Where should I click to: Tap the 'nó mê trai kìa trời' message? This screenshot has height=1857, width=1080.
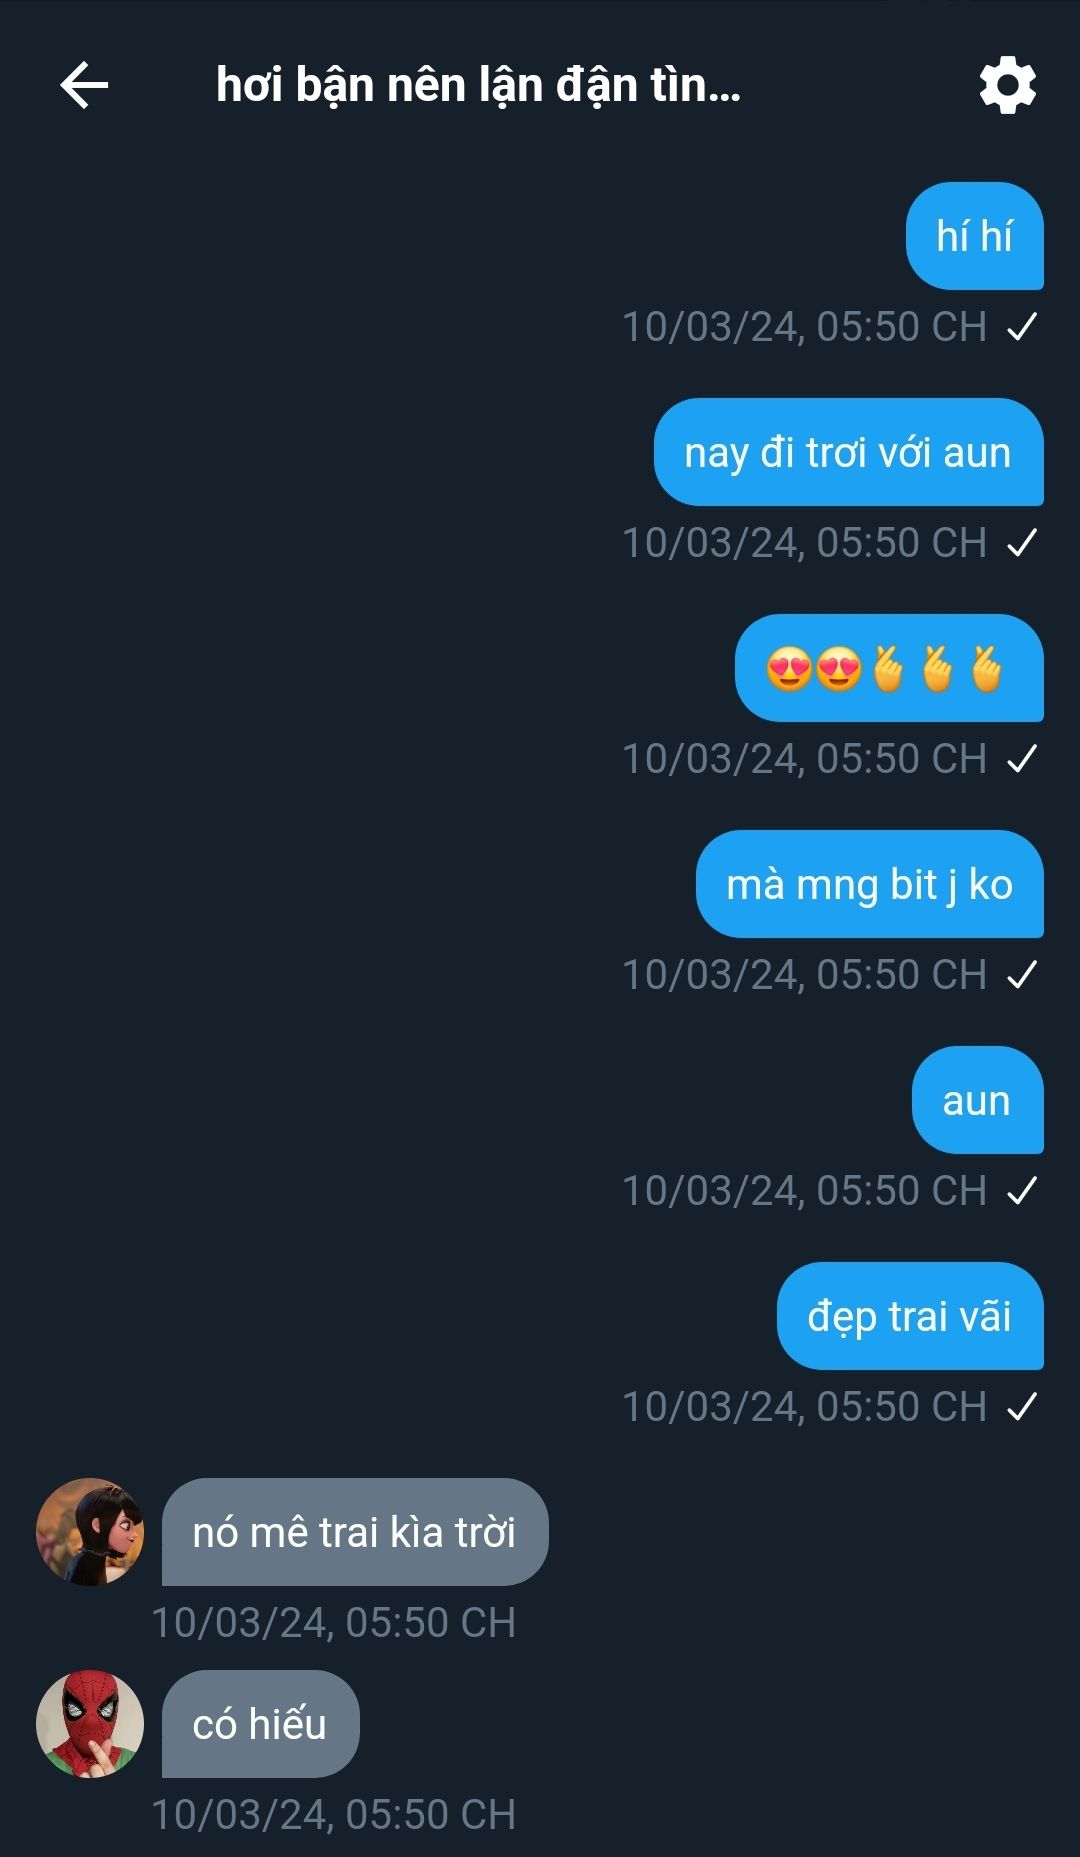(355, 1532)
